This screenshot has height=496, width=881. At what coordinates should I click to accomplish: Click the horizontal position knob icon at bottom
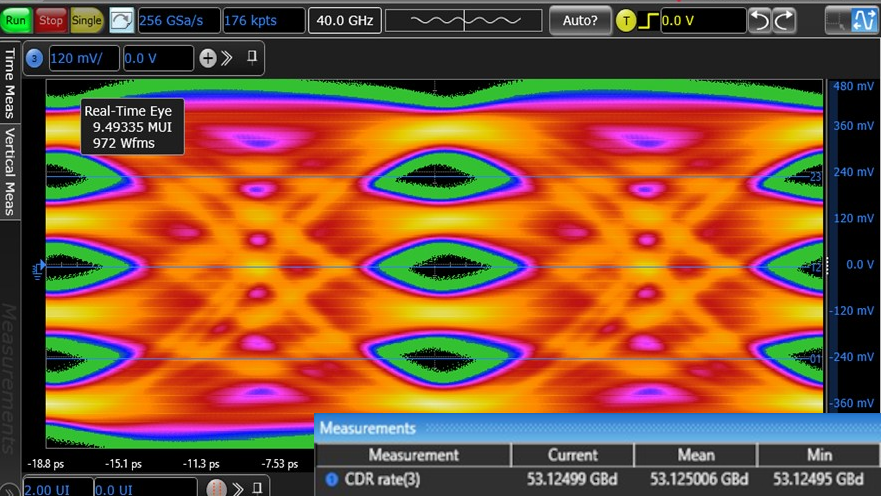tap(215, 488)
